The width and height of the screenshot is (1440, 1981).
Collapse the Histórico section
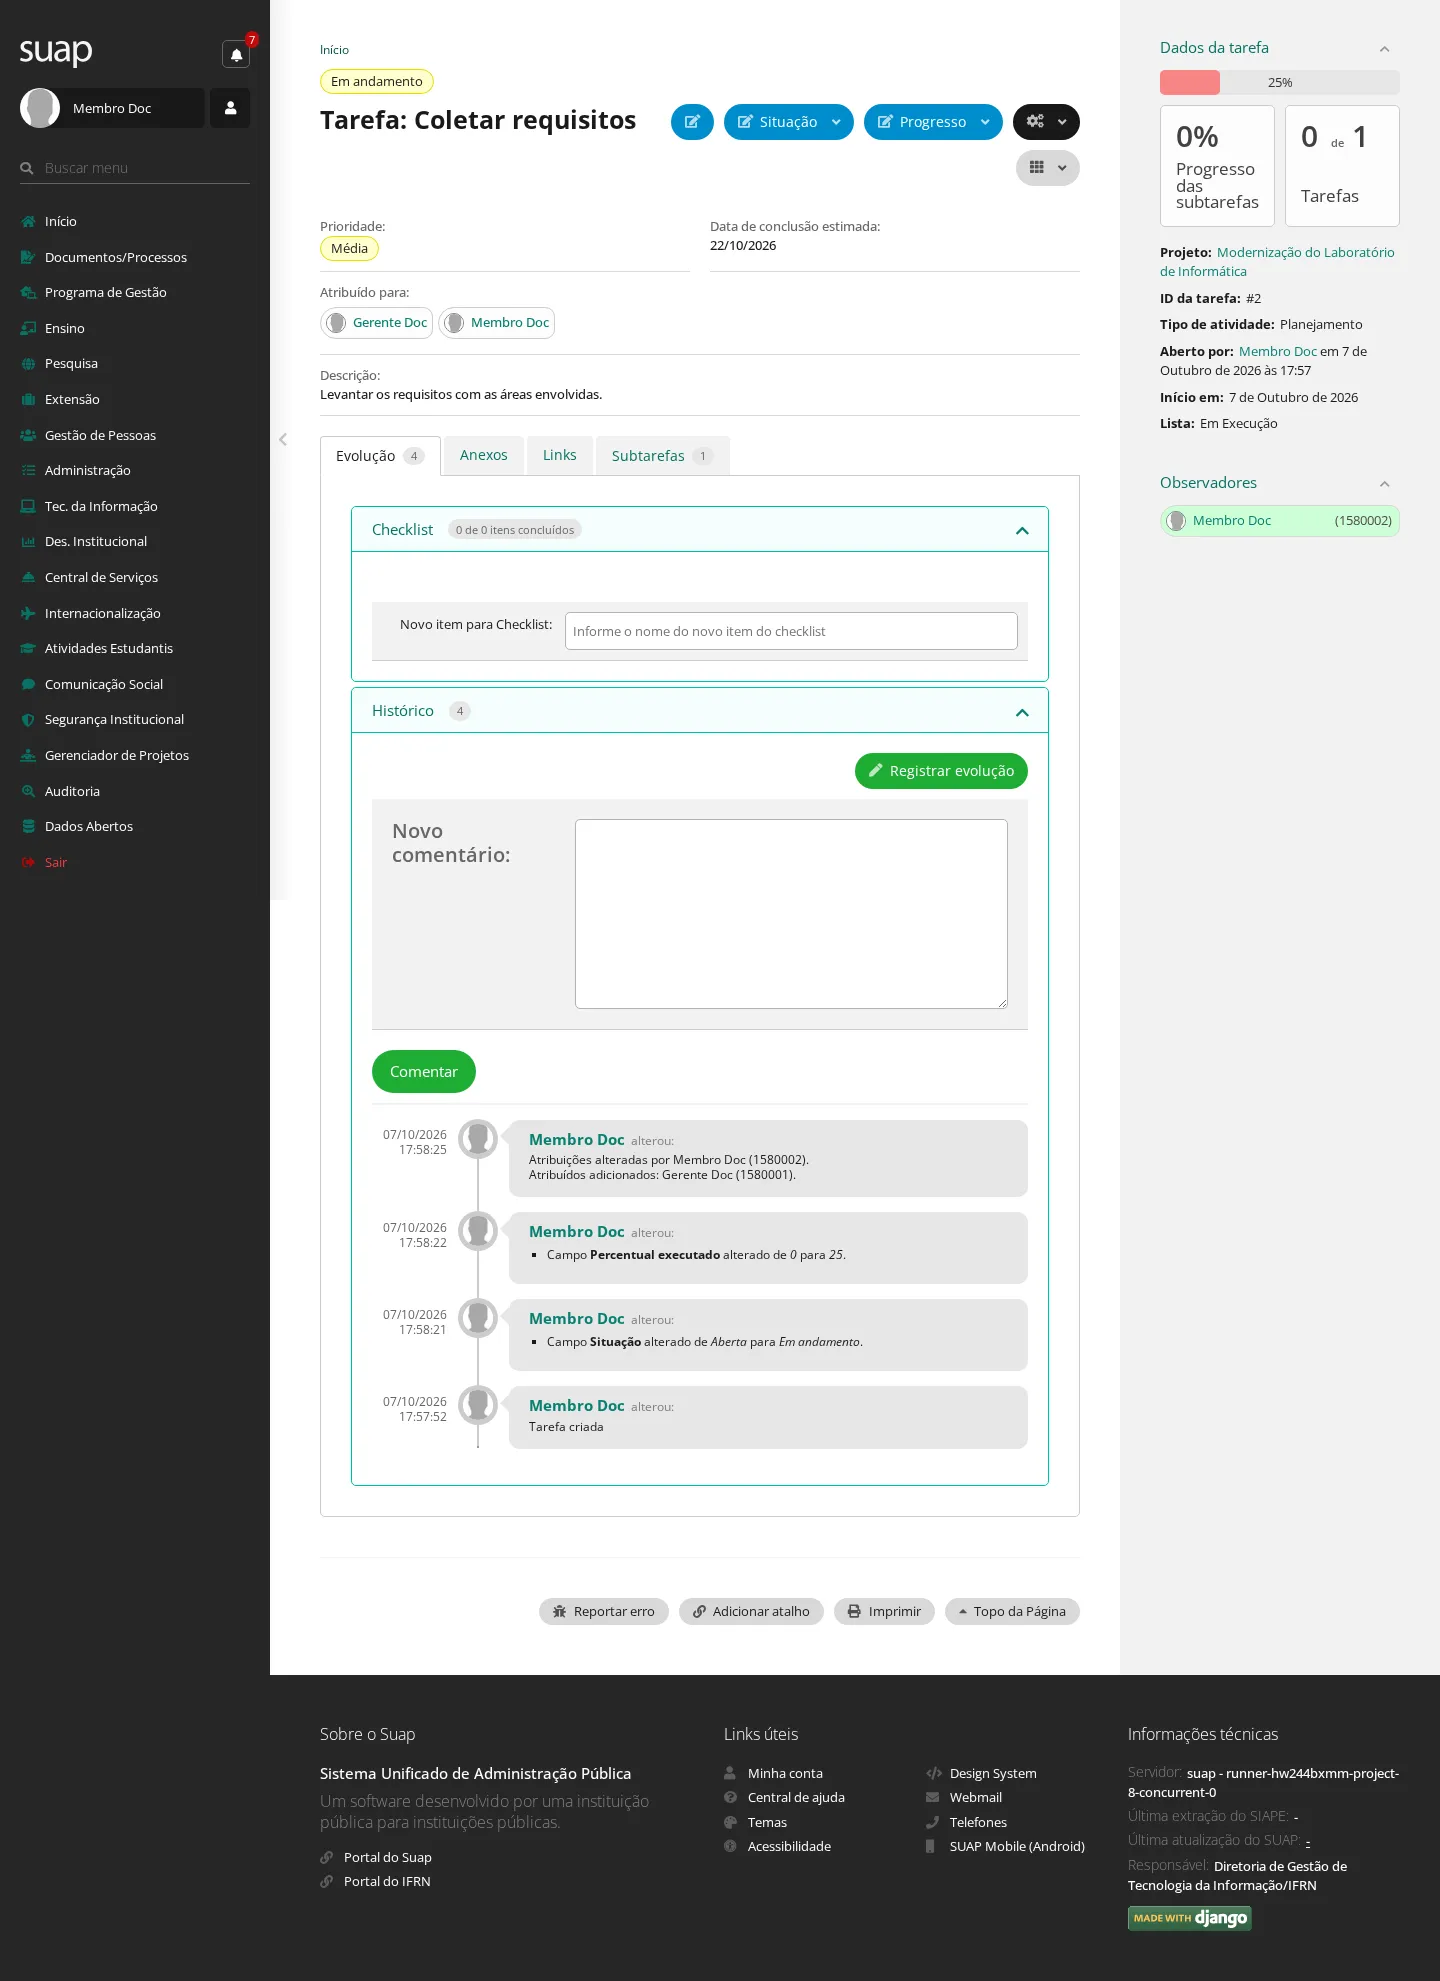click(x=1022, y=712)
